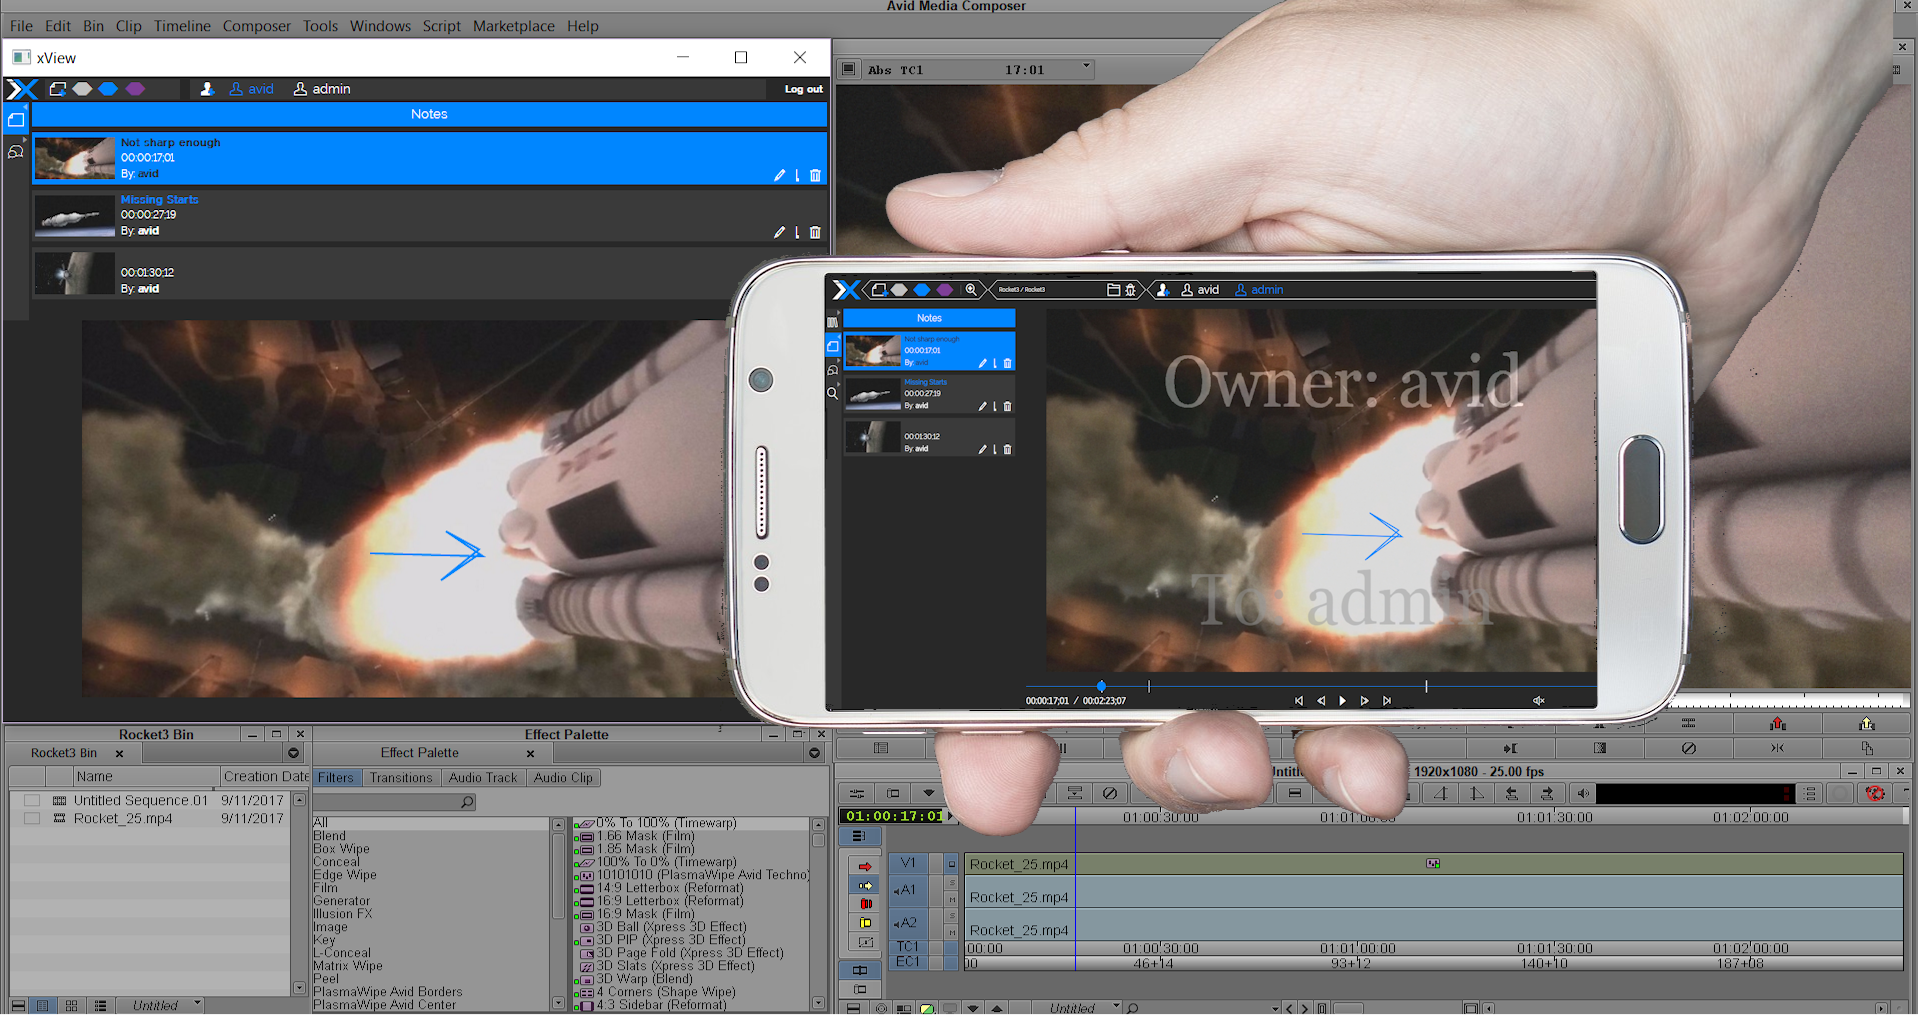
Task: Click the add user icon in xView toolbar
Action: (207, 89)
